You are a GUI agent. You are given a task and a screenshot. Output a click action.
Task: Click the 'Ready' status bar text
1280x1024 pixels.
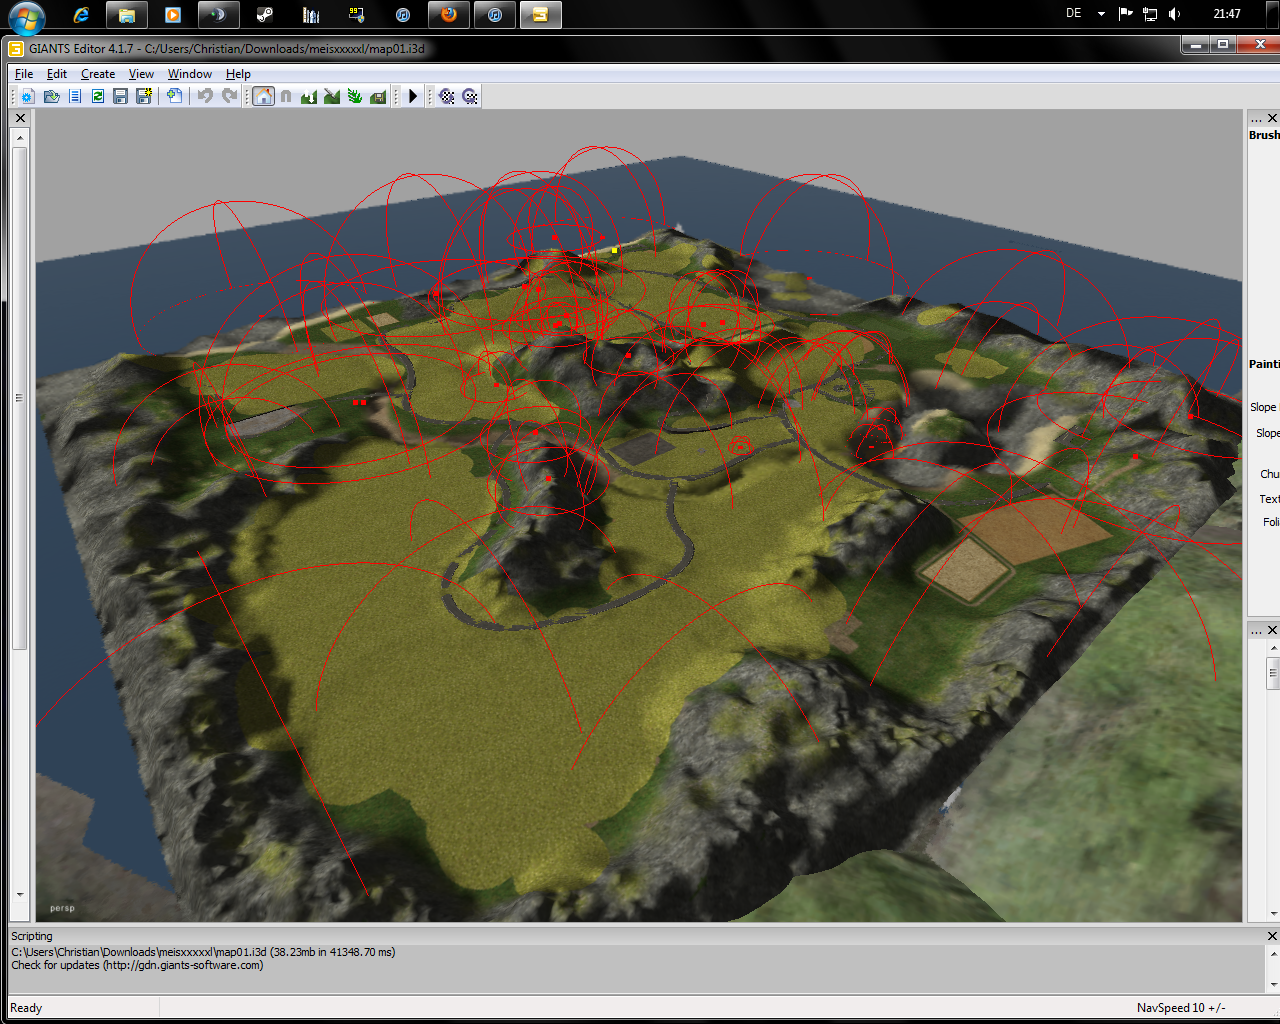point(26,1008)
